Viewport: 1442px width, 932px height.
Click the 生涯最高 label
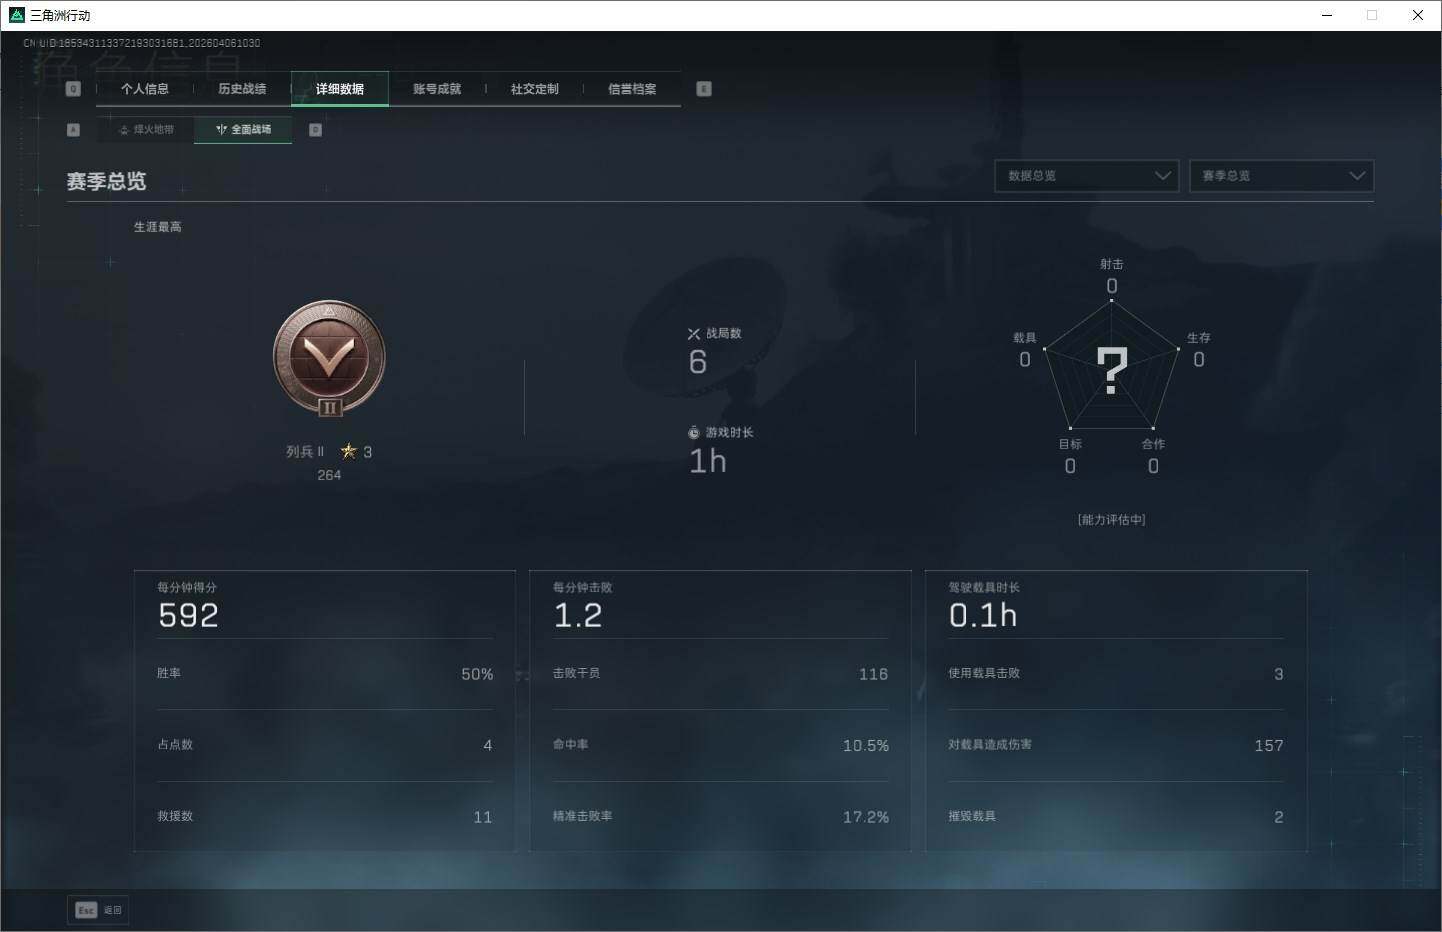coord(158,227)
